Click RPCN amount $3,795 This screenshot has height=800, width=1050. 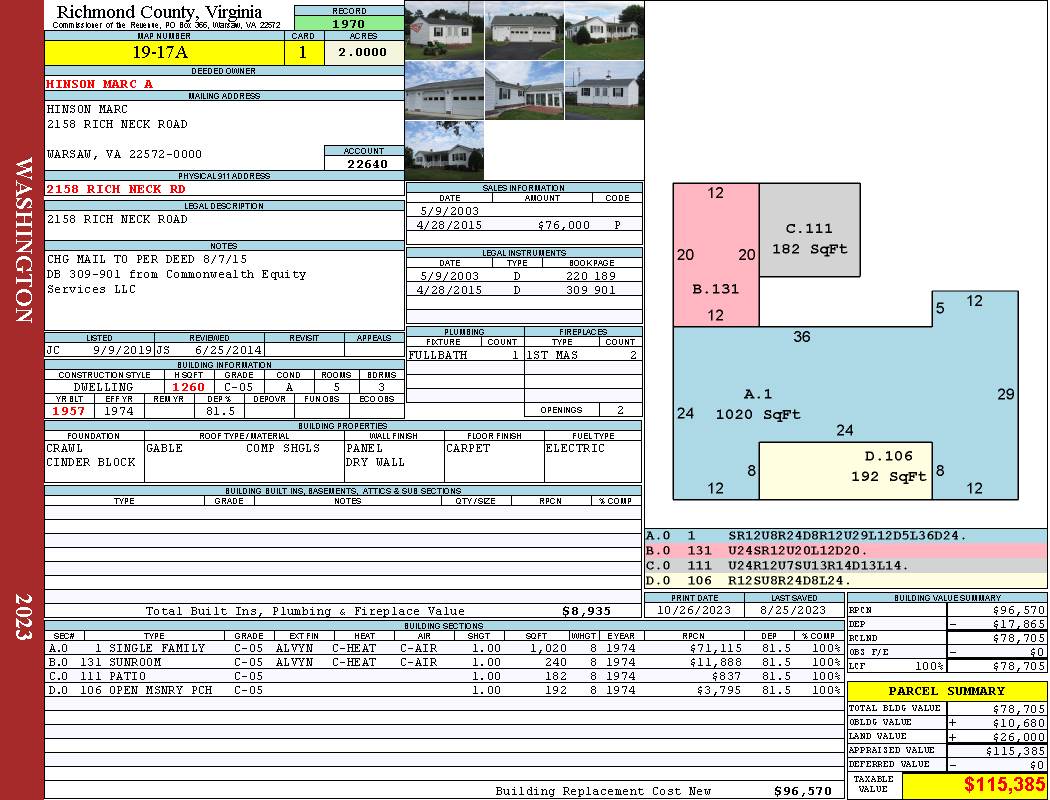719,690
